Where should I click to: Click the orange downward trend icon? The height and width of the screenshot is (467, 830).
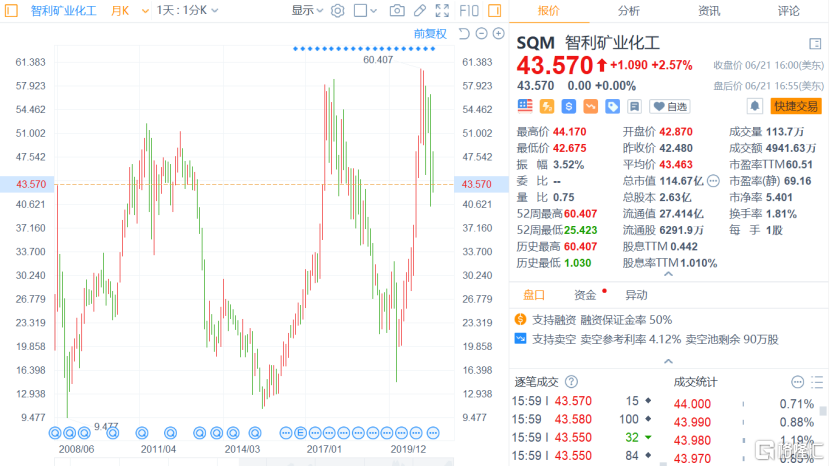(x=590, y=106)
